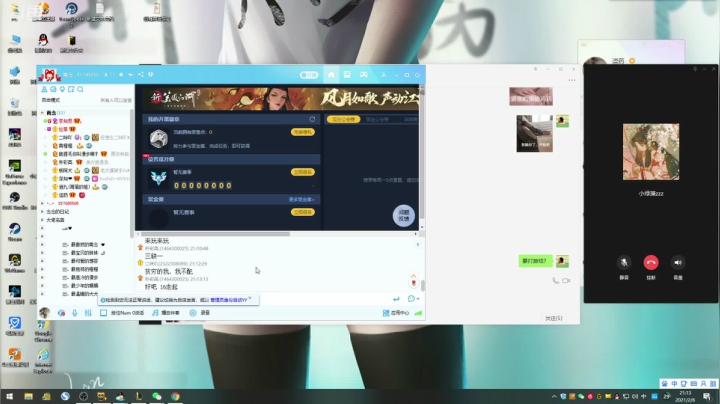Click the flower gift icon in chat
This screenshot has height=404, width=720.
click(x=413, y=282)
